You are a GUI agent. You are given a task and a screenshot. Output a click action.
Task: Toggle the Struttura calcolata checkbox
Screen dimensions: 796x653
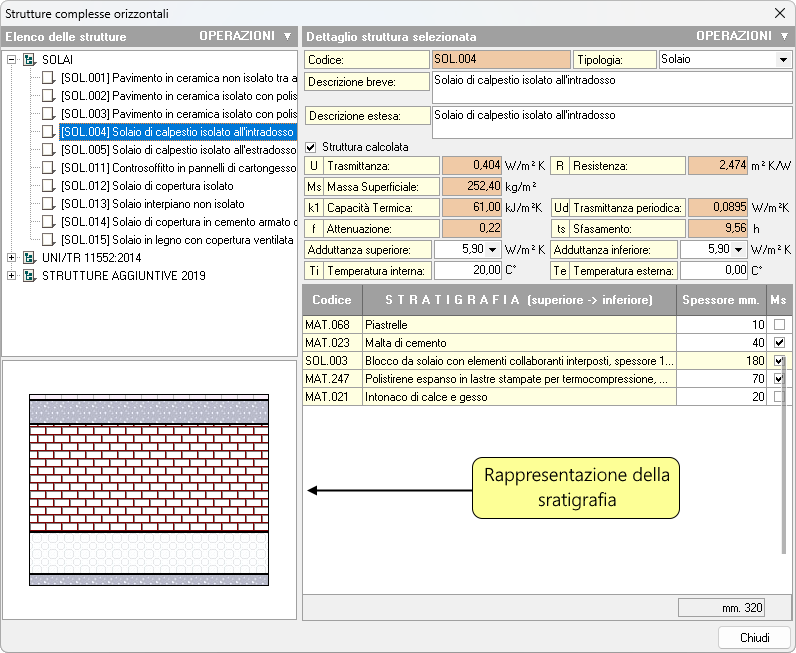[x=311, y=147]
